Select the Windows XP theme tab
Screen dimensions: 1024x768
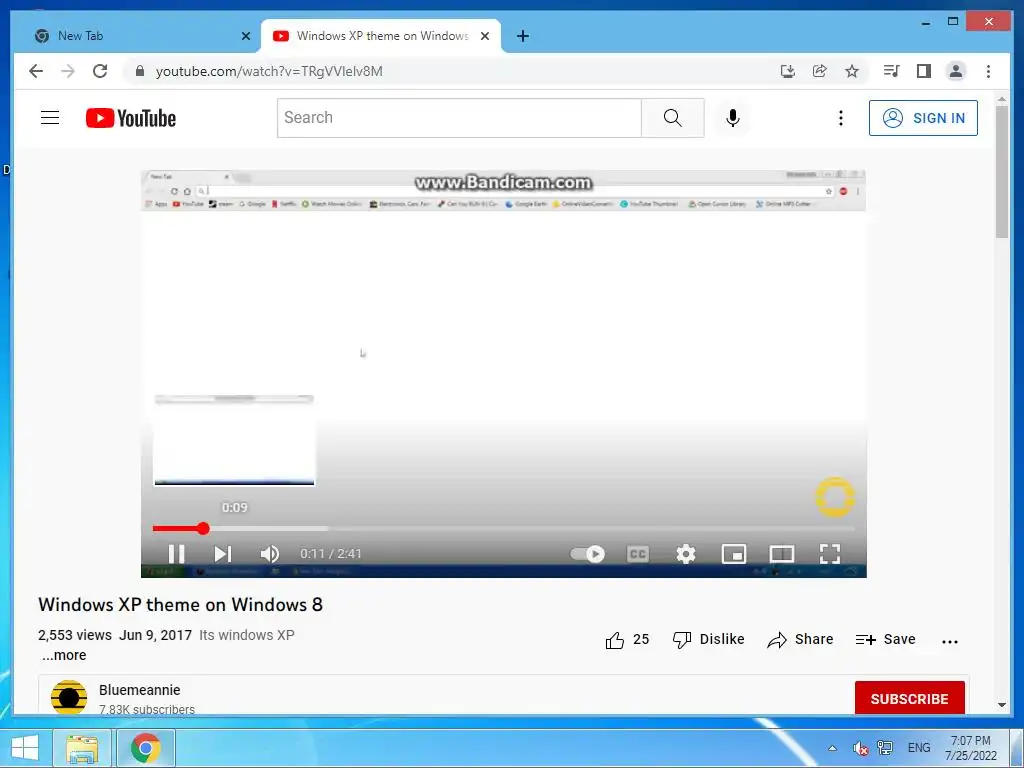(381, 36)
